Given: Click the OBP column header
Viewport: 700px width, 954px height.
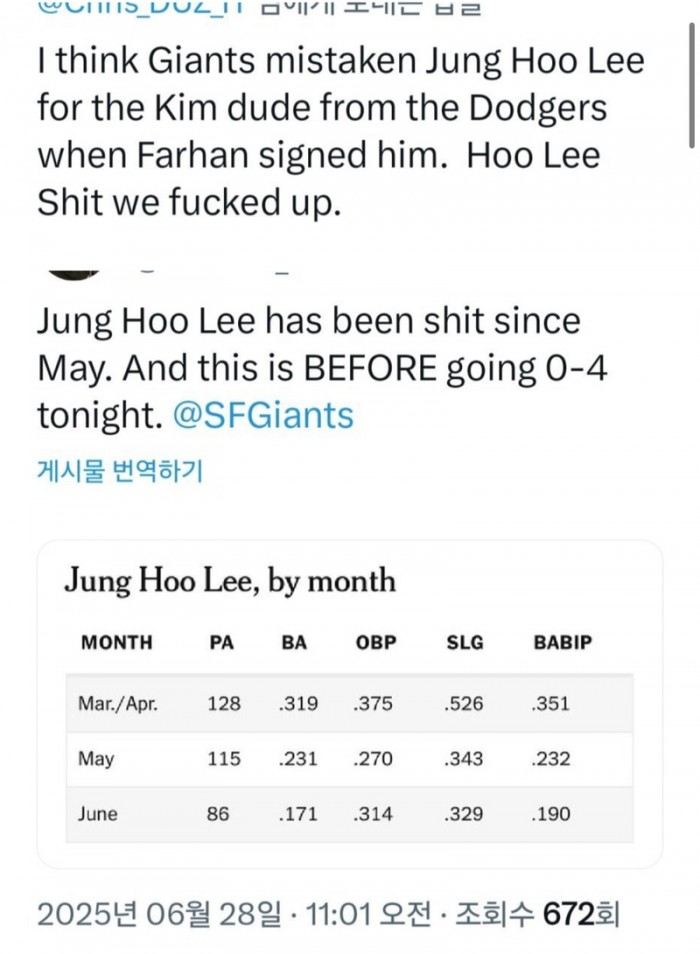Looking at the screenshot, I should click(x=376, y=642).
